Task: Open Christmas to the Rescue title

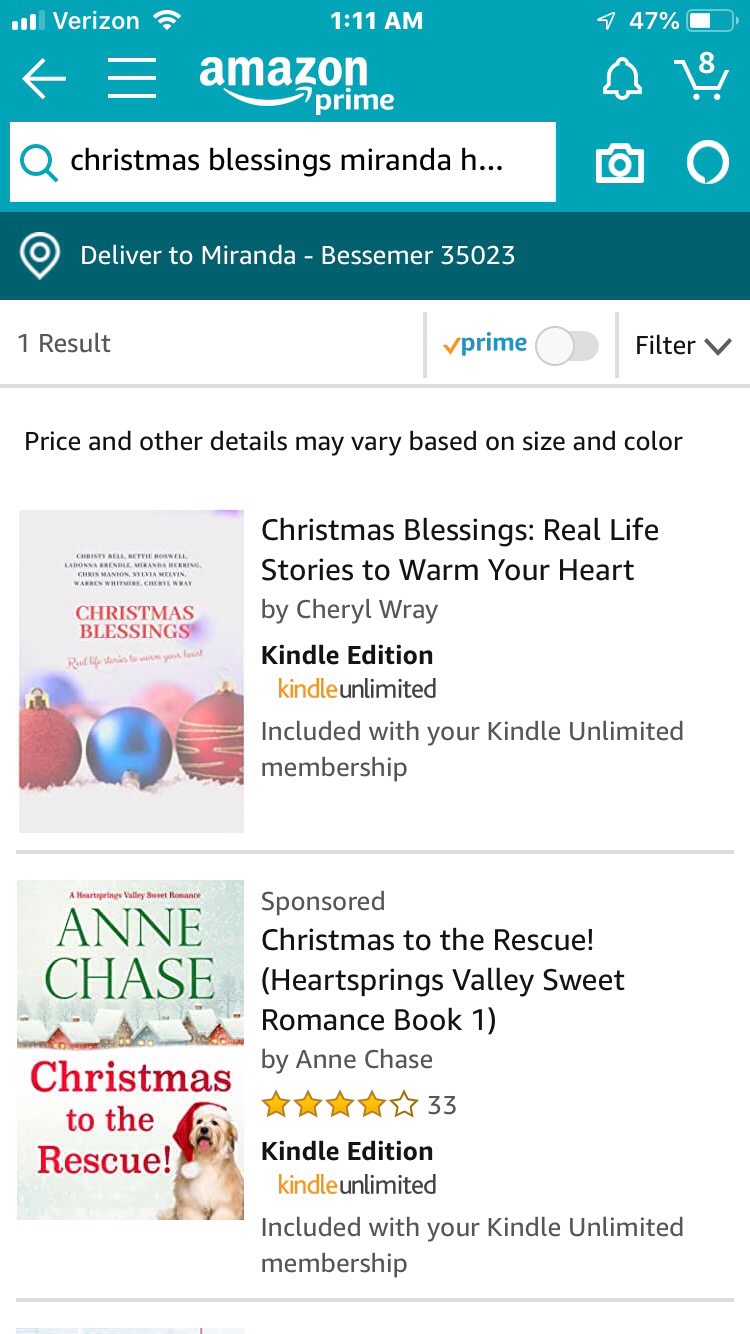Action: point(442,980)
